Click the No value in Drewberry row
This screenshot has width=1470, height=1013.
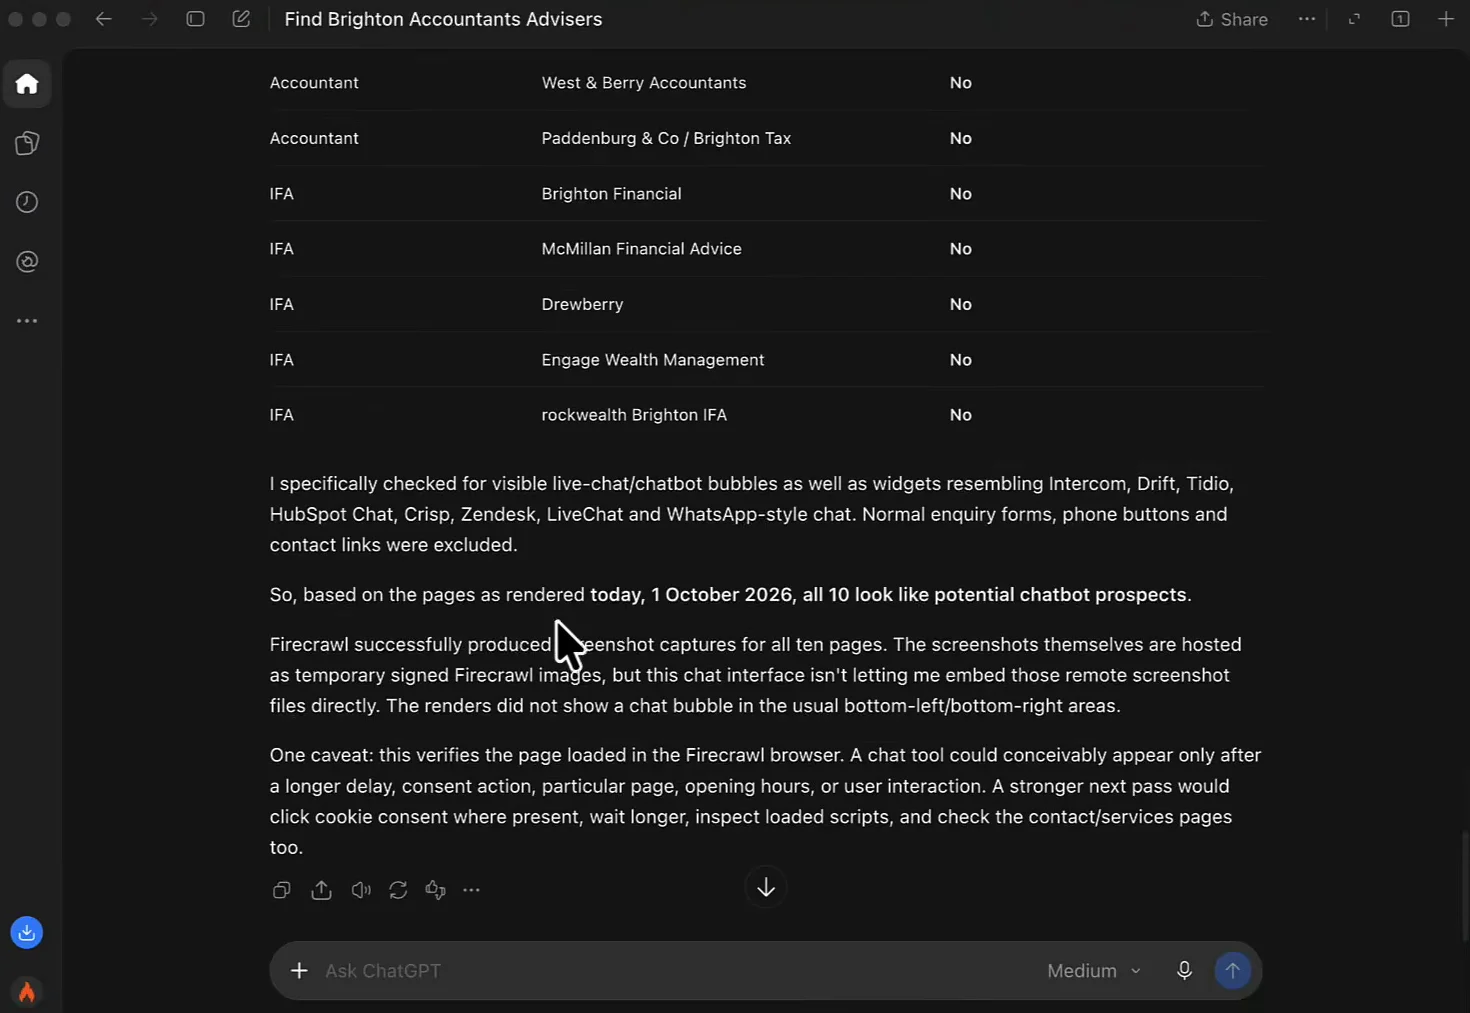pos(960,304)
